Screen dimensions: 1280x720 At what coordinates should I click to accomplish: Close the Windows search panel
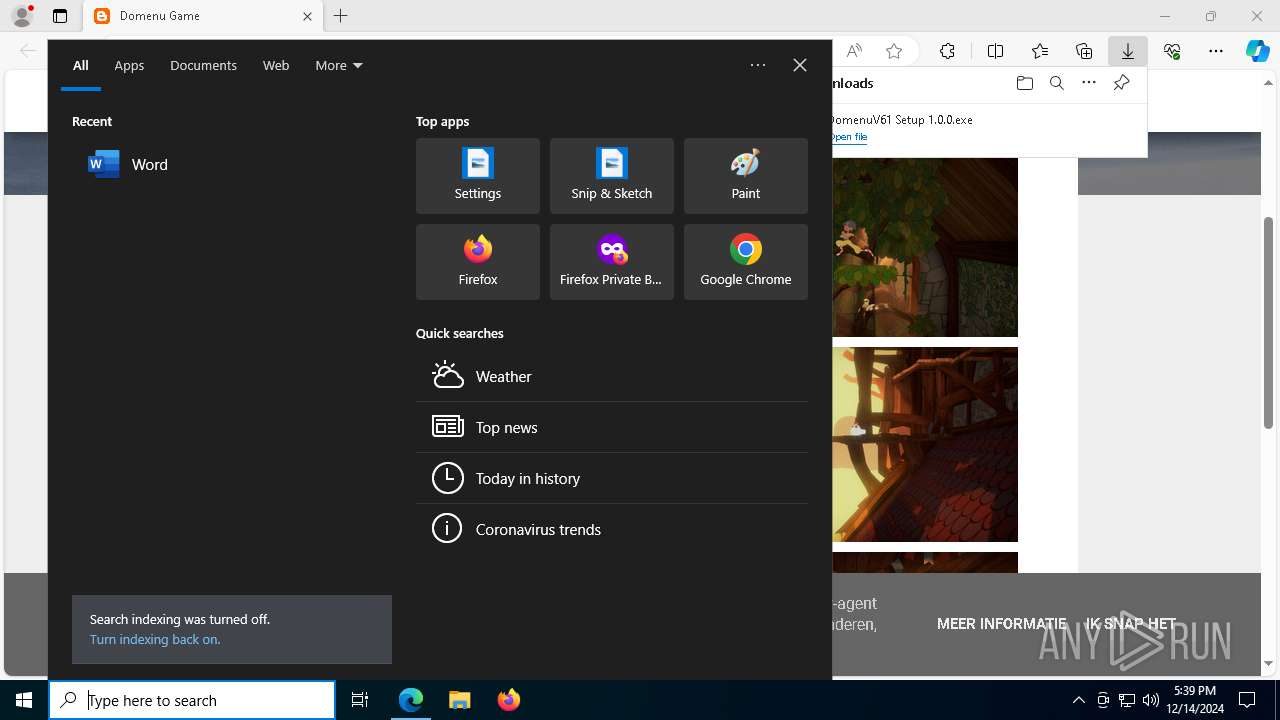800,65
